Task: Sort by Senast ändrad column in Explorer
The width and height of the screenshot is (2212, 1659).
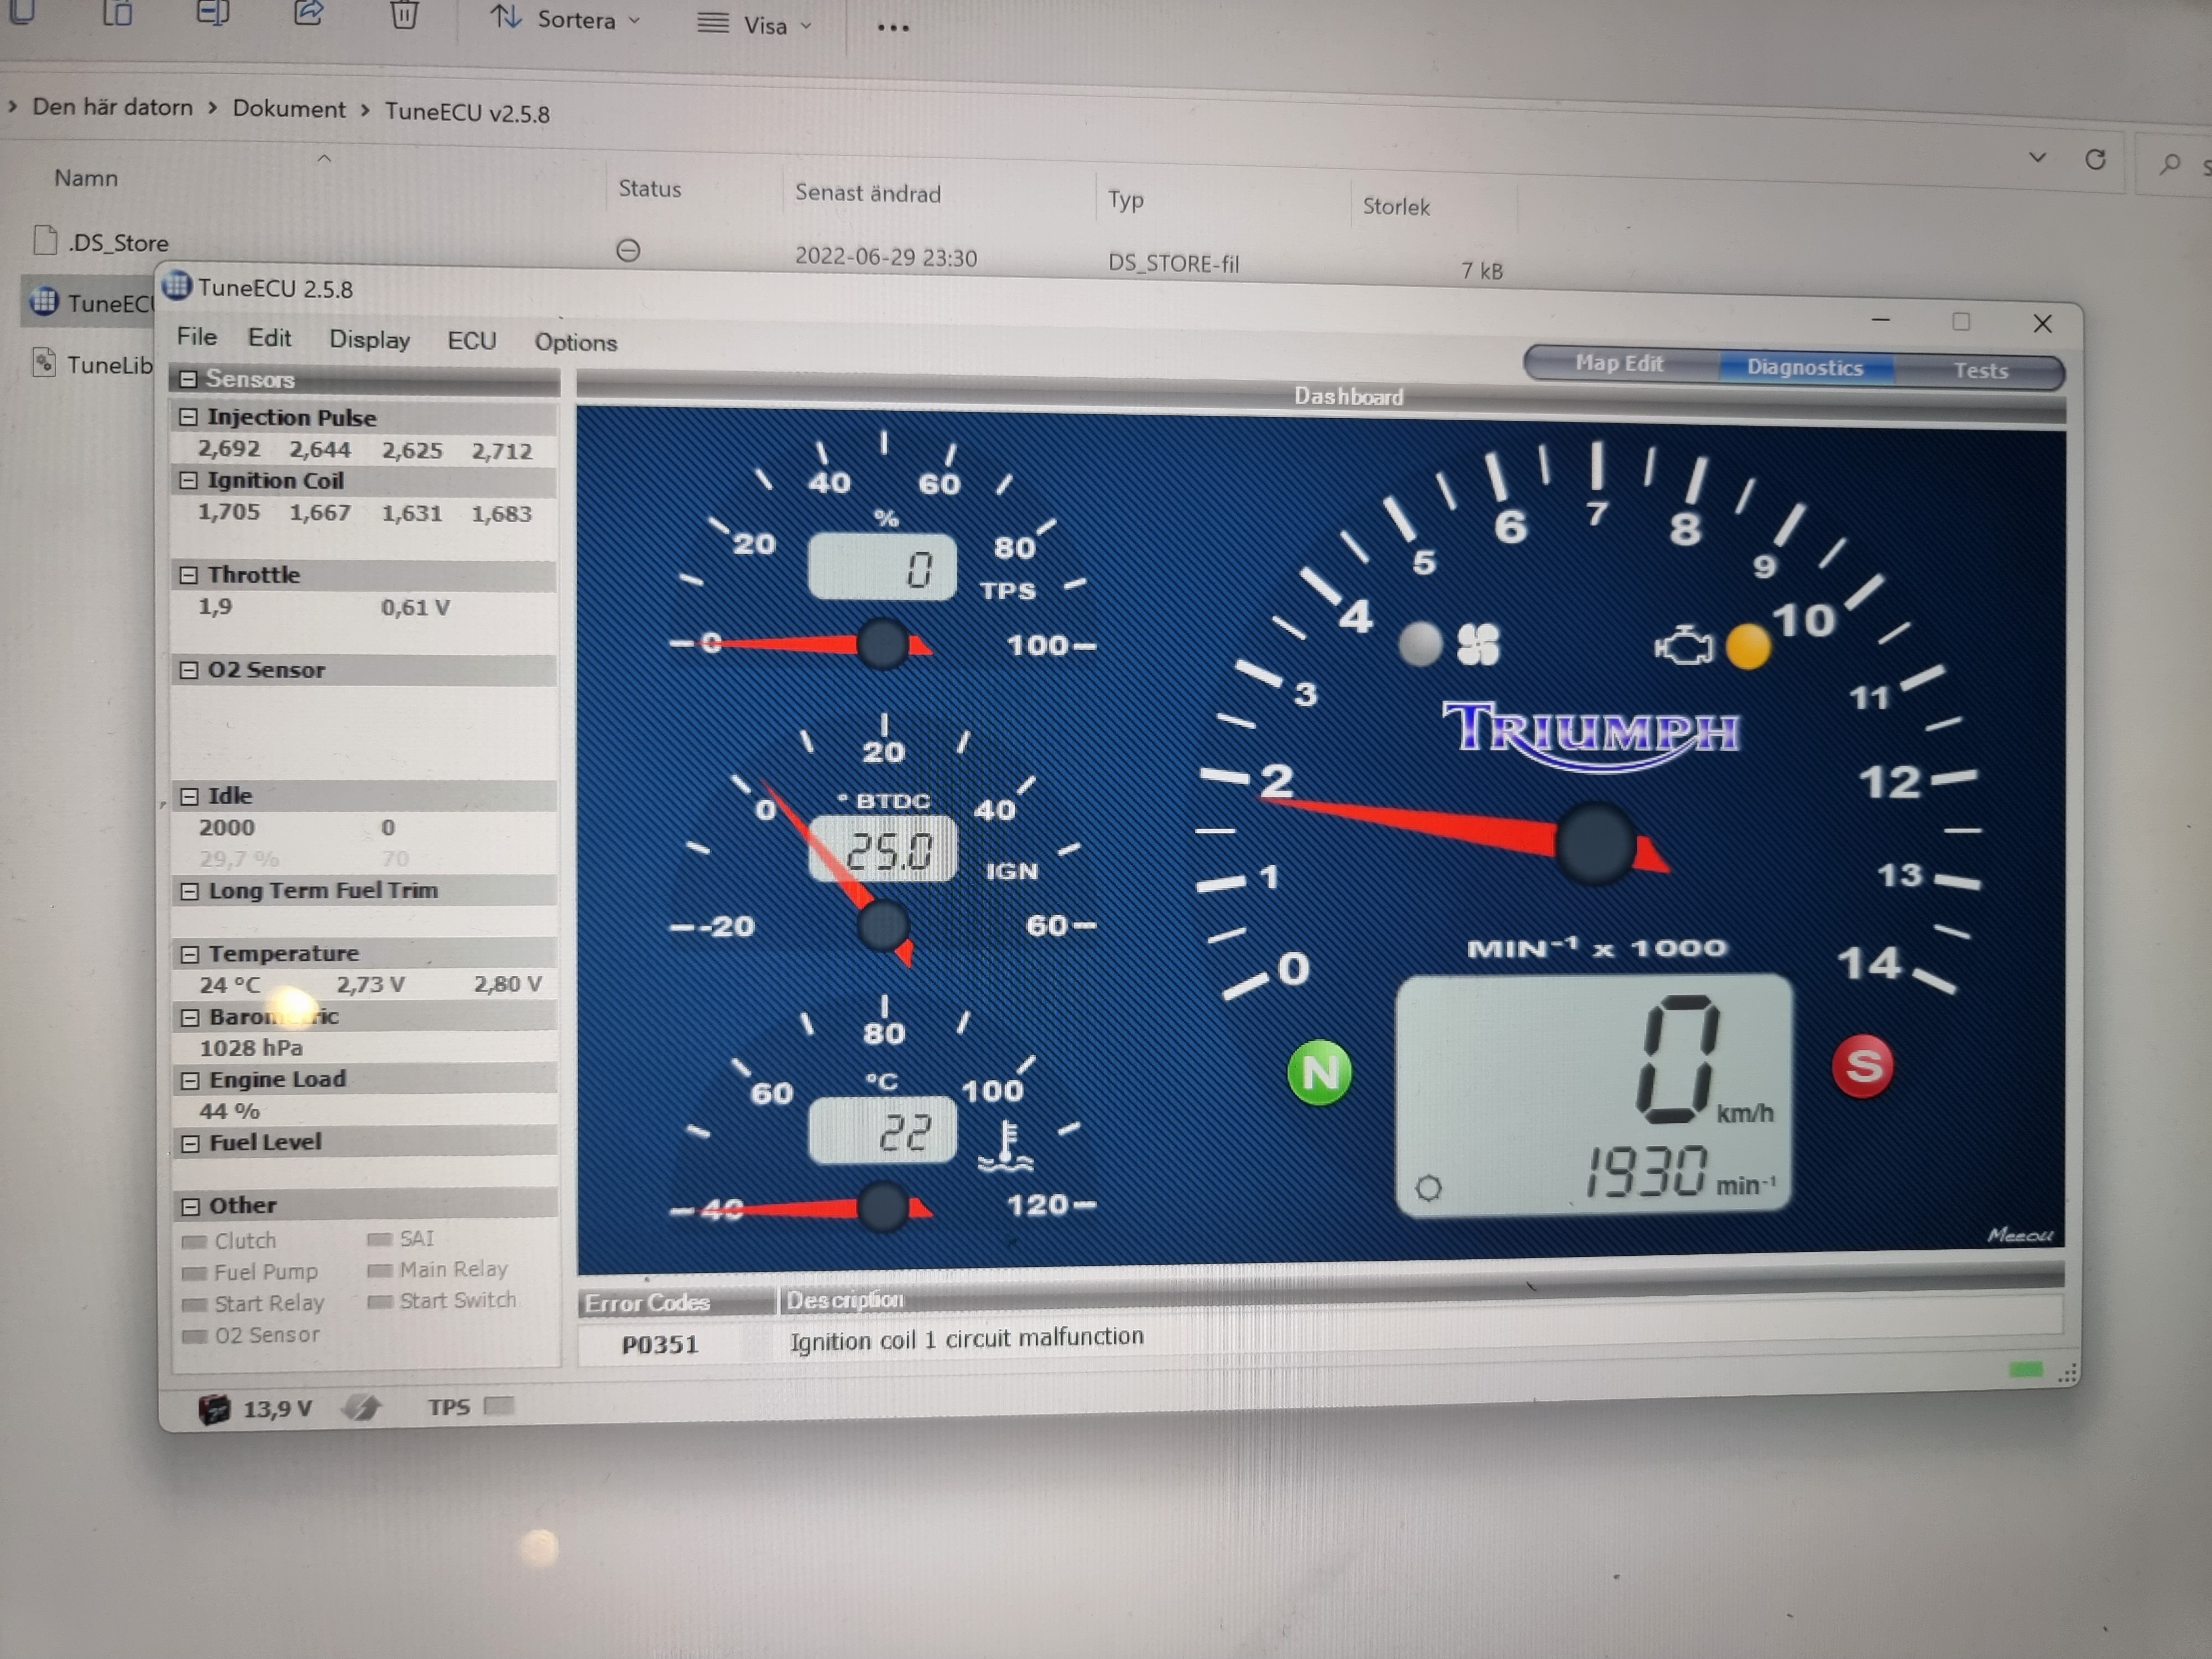Action: pyautogui.click(x=867, y=193)
